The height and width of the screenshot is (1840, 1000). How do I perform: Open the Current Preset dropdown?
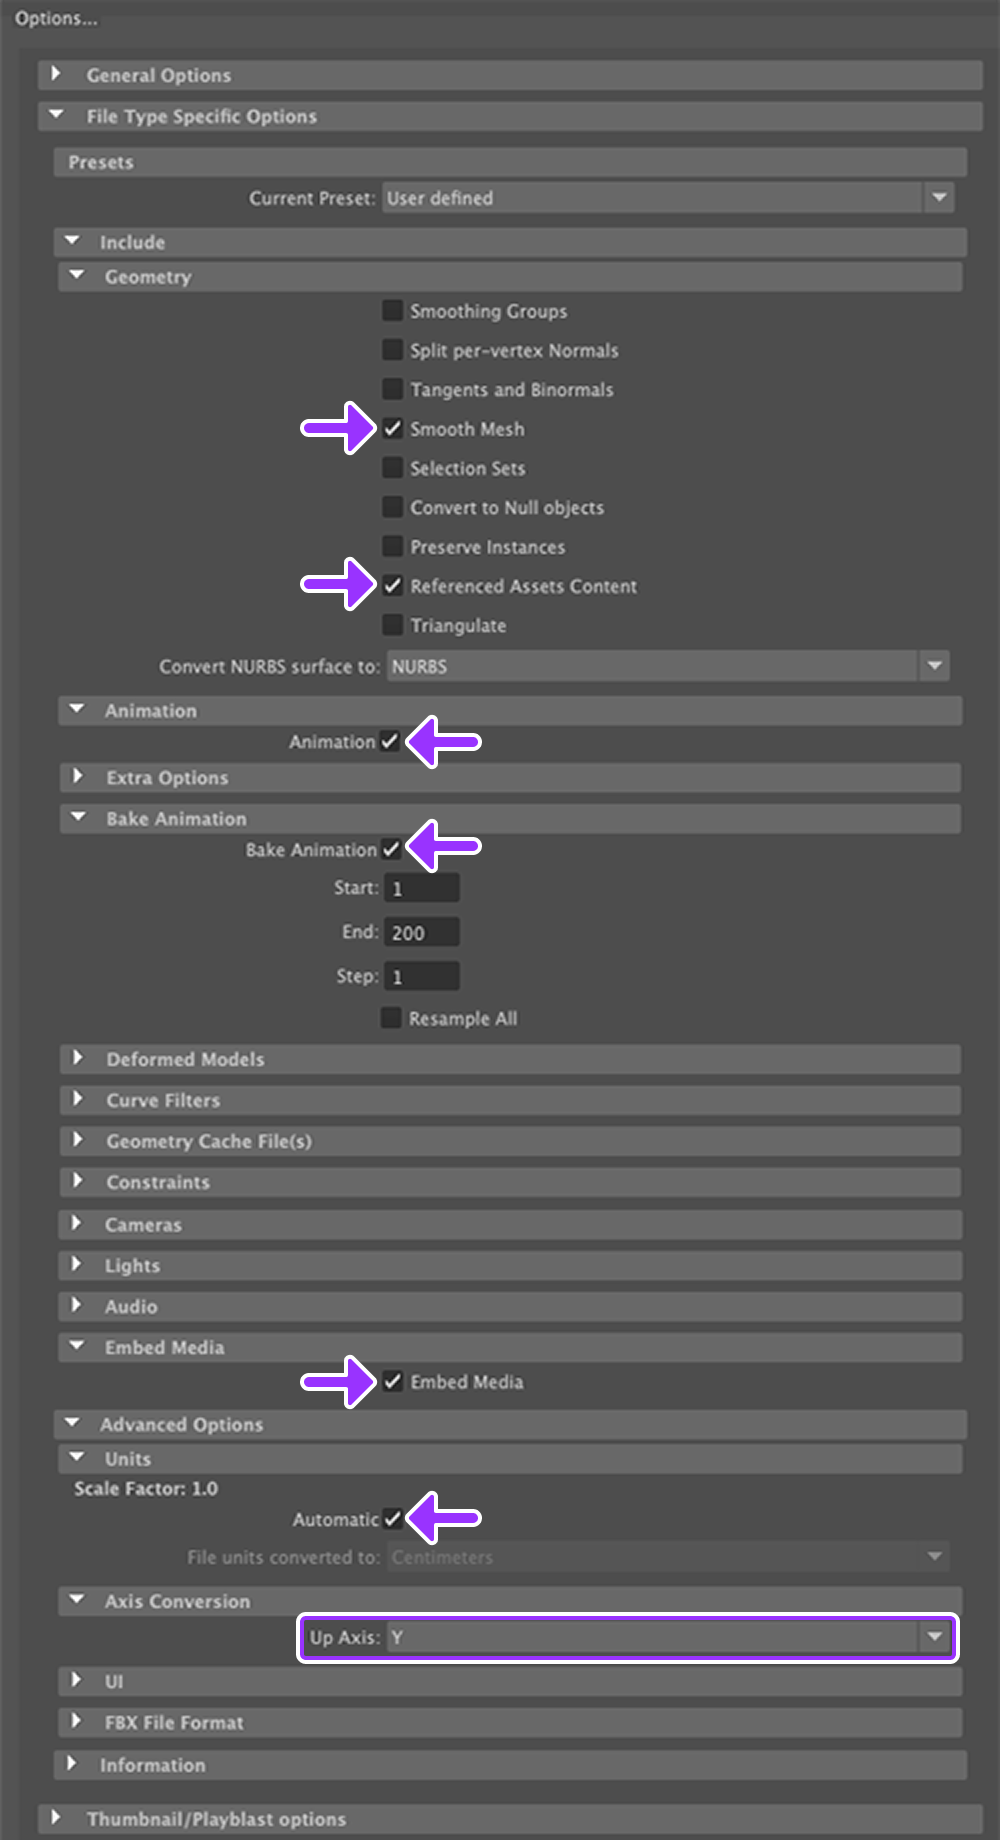tap(668, 198)
